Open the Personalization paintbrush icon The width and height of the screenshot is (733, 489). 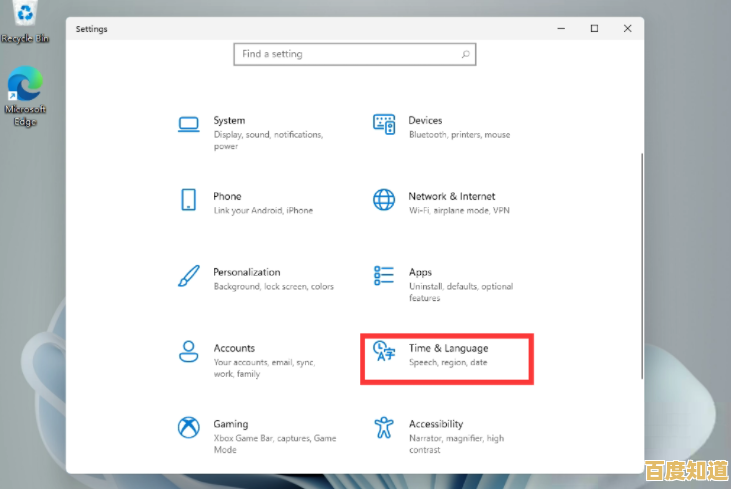(188, 276)
